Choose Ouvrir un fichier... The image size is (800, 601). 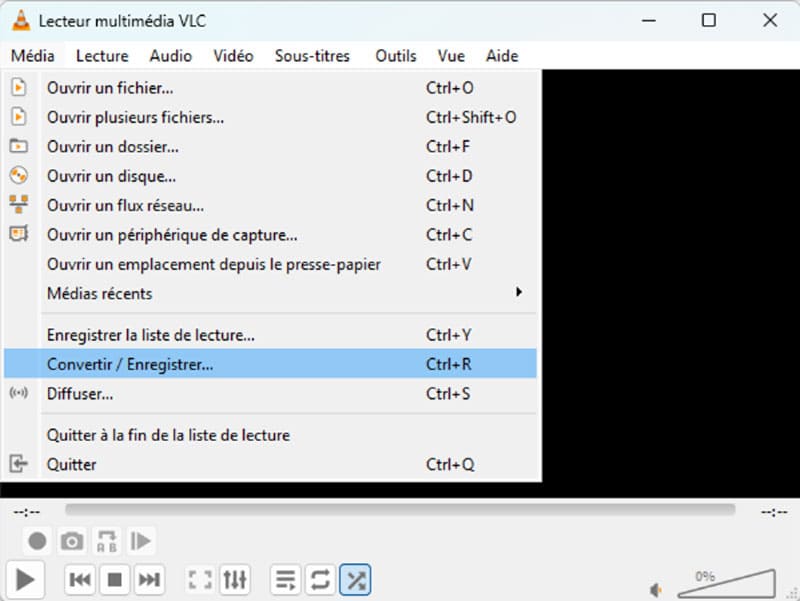270,88
